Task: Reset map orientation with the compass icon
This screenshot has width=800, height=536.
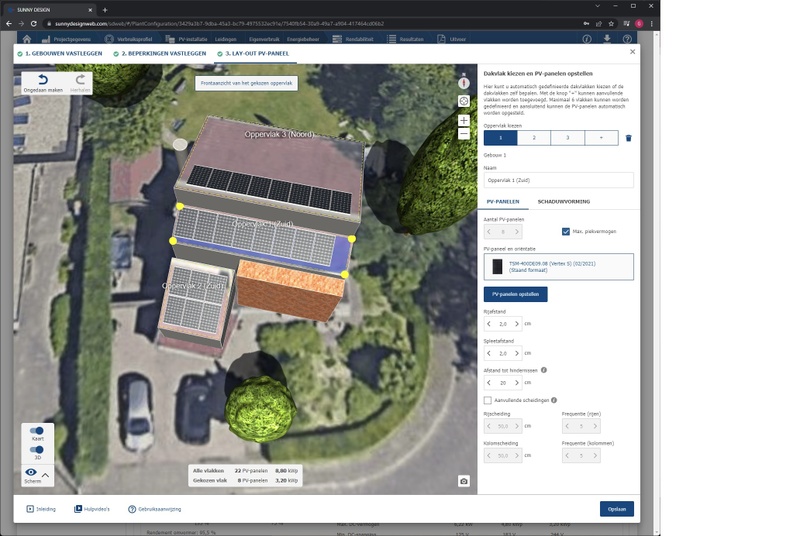Action: pos(463,83)
